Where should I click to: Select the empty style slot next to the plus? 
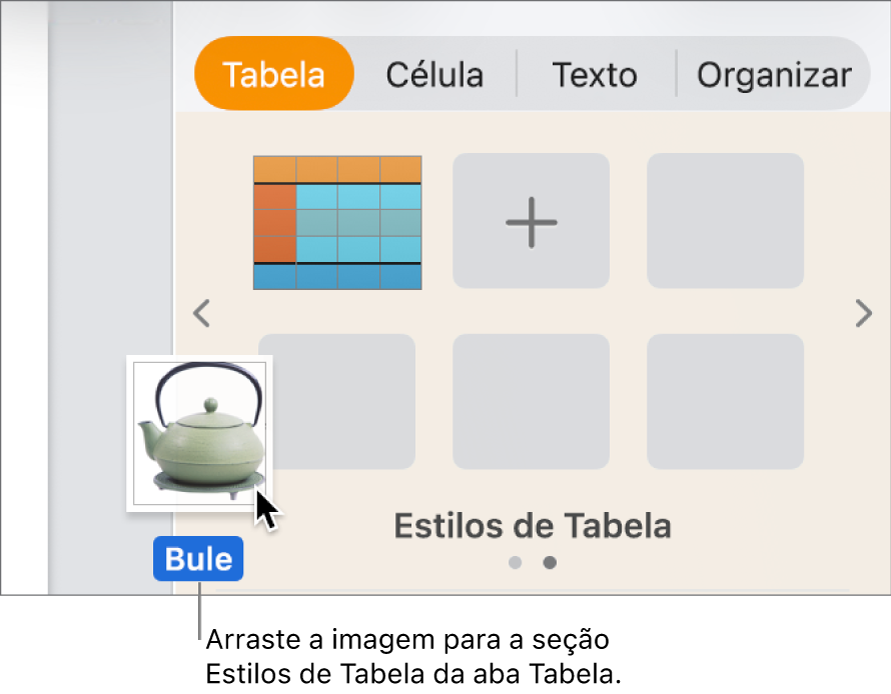point(724,220)
